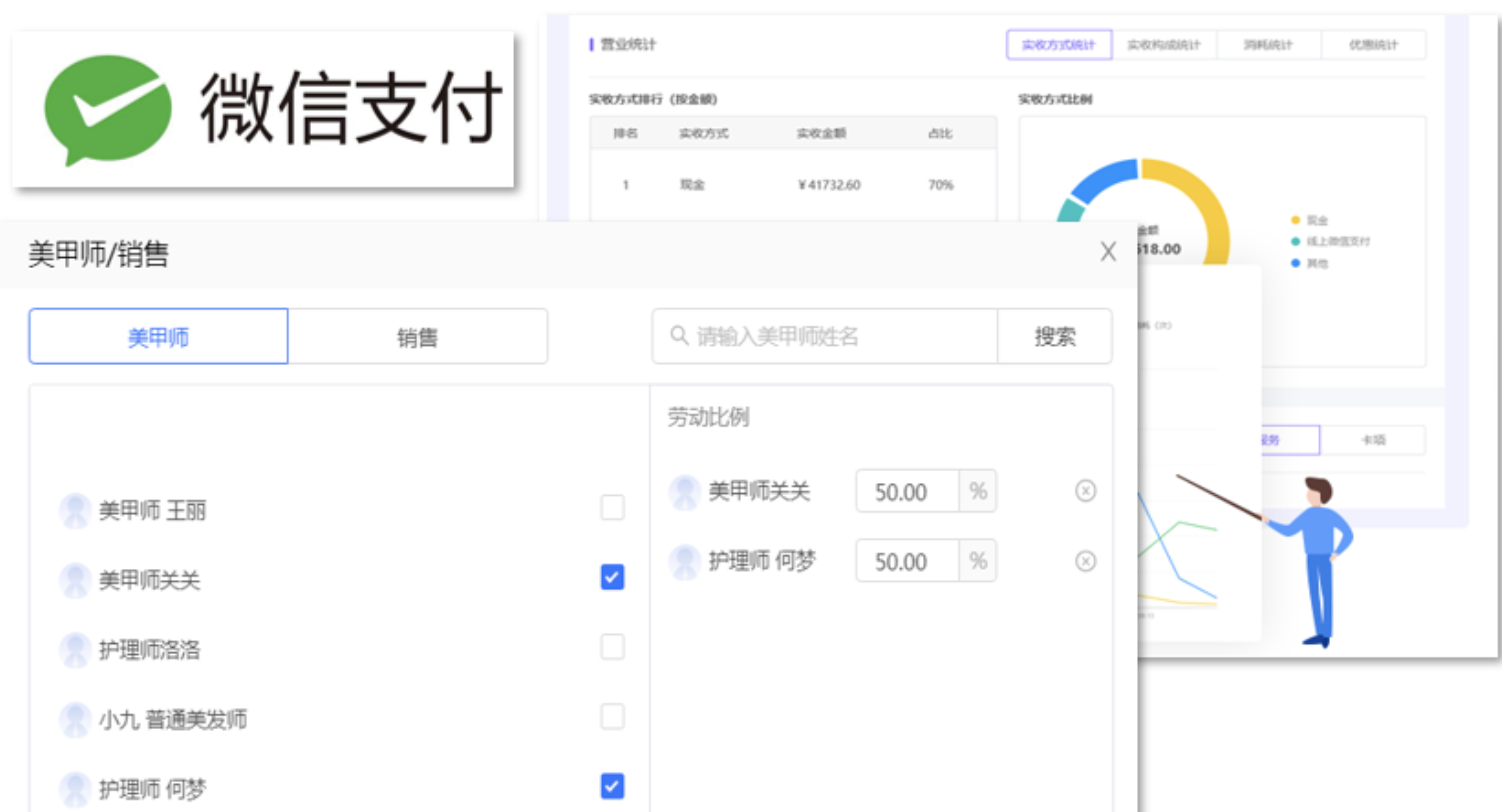Image resolution: width=1502 pixels, height=812 pixels.
Task: Open the 优惠统计 tab button
Action: pos(1373,45)
